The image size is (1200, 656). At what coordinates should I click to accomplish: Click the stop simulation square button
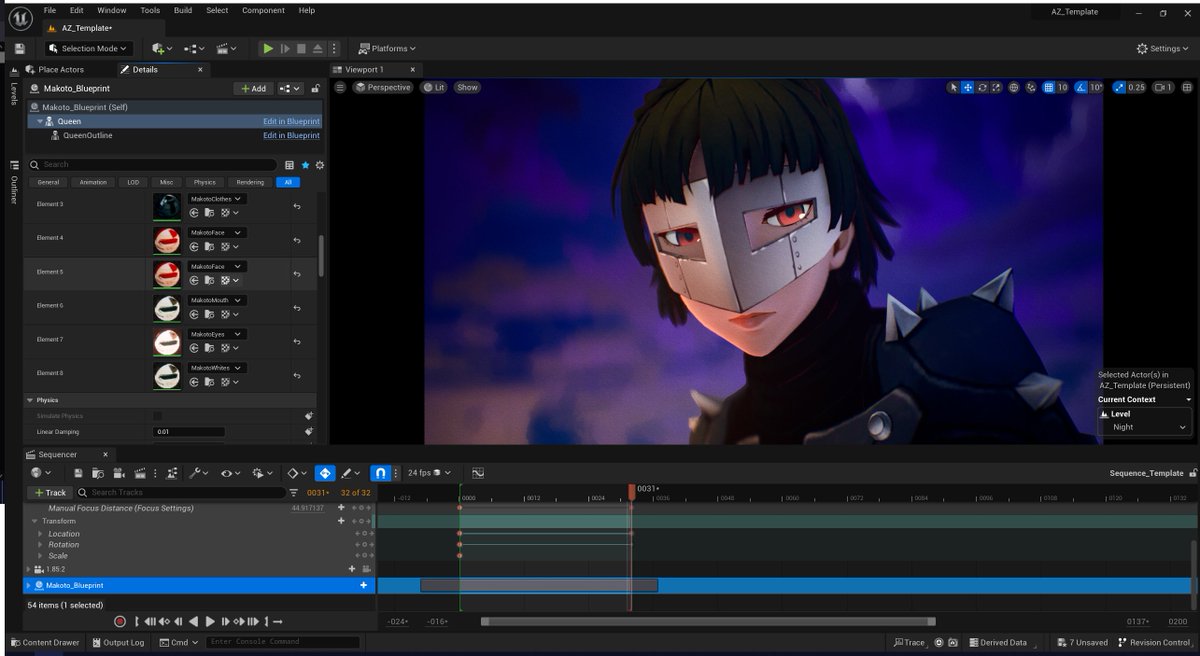[x=301, y=48]
